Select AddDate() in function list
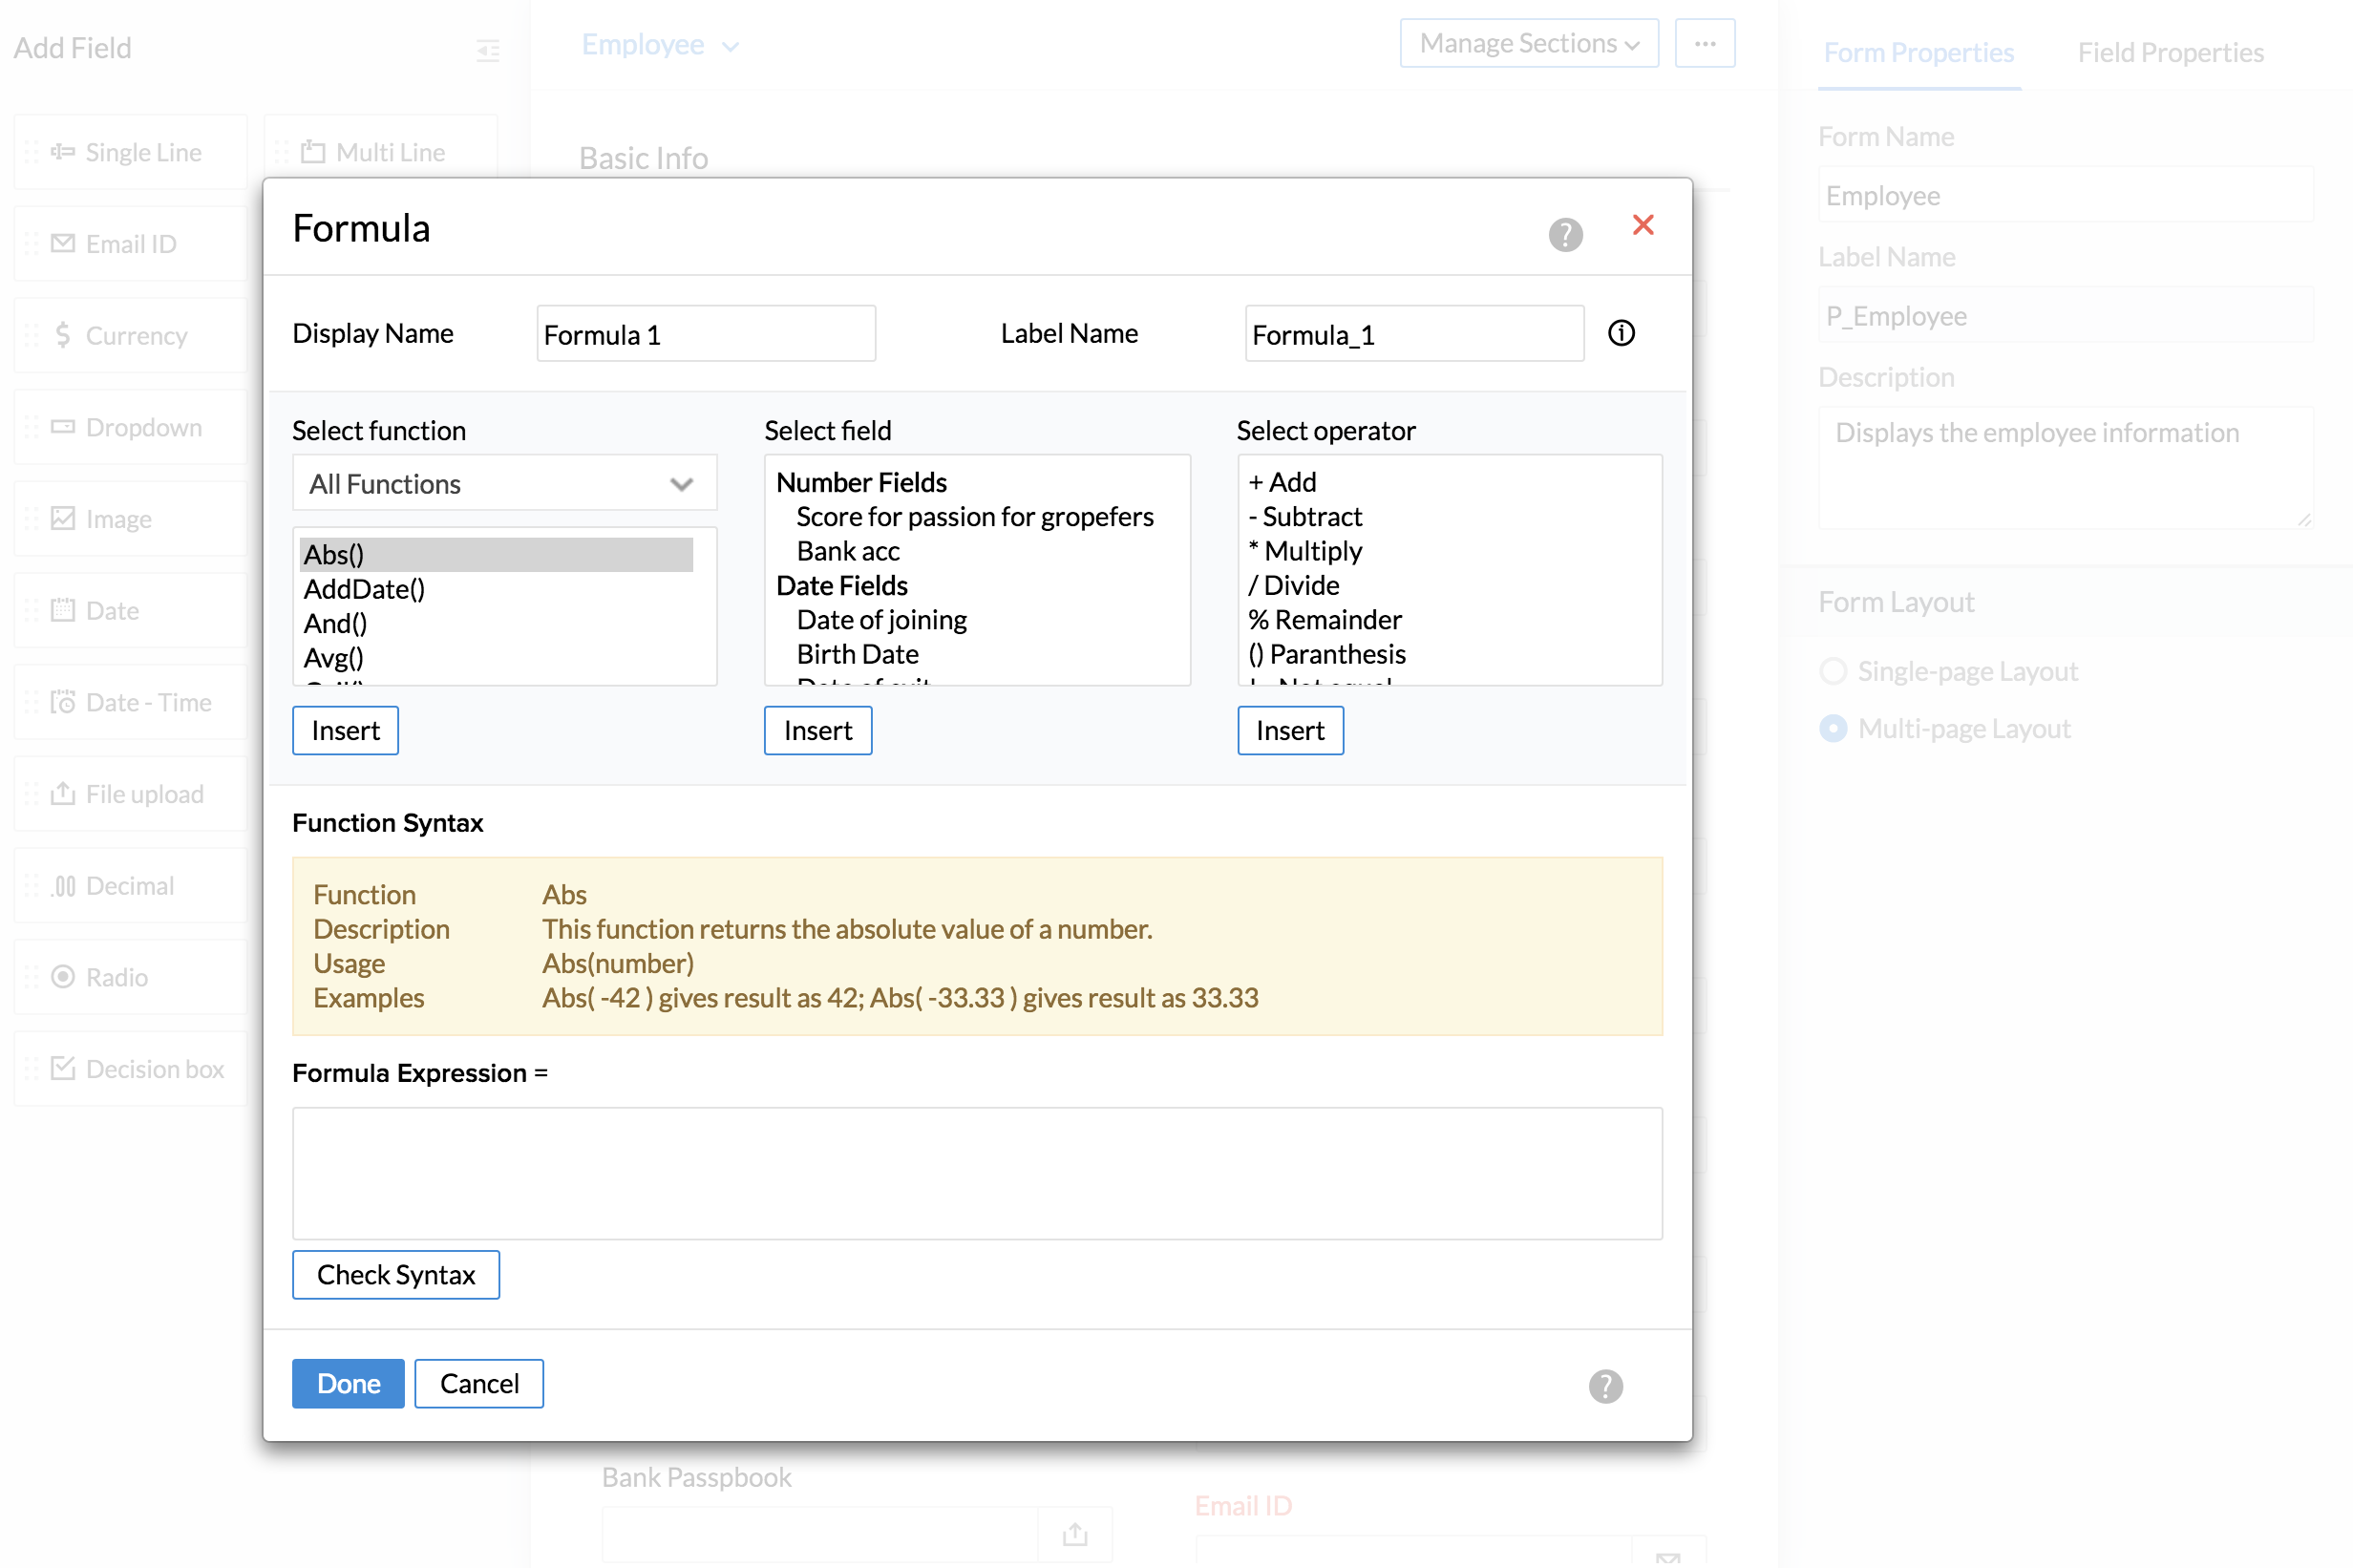The width and height of the screenshot is (2353, 1568). 365,589
